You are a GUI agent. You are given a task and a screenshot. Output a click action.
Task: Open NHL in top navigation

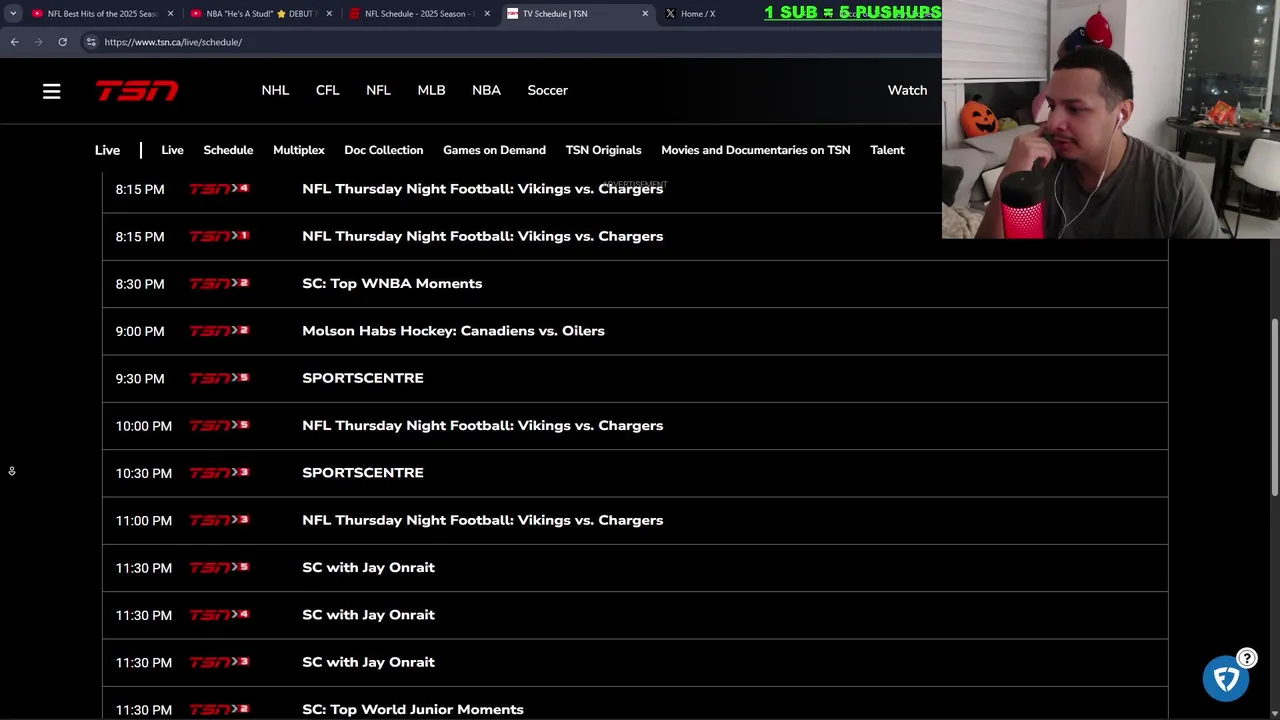pos(275,91)
